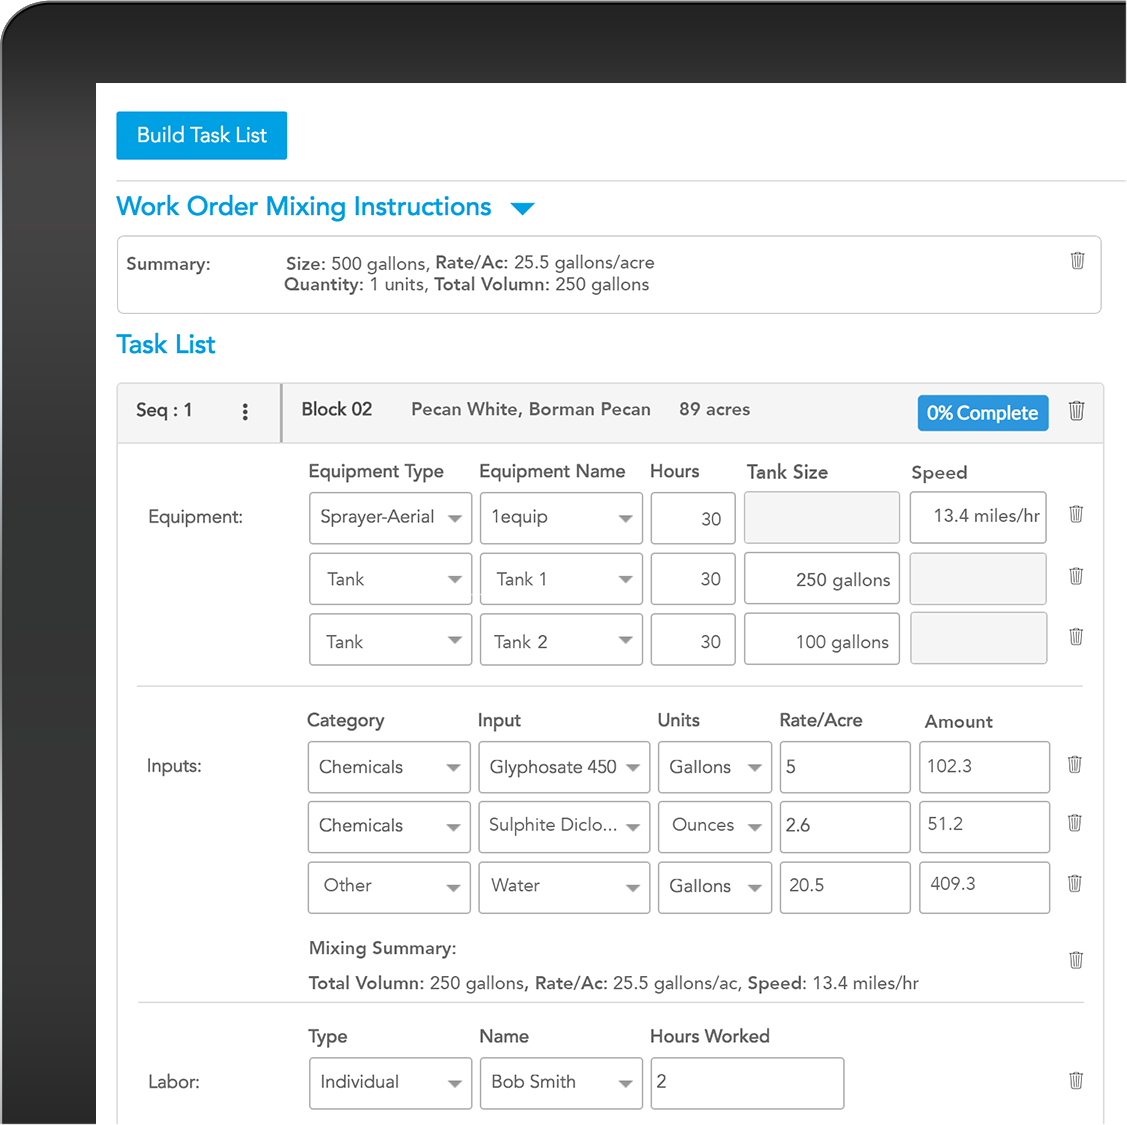This screenshot has width=1127, height=1125.
Task: Collapse Work Order Mixing Instructions section
Action: (x=523, y=208)
